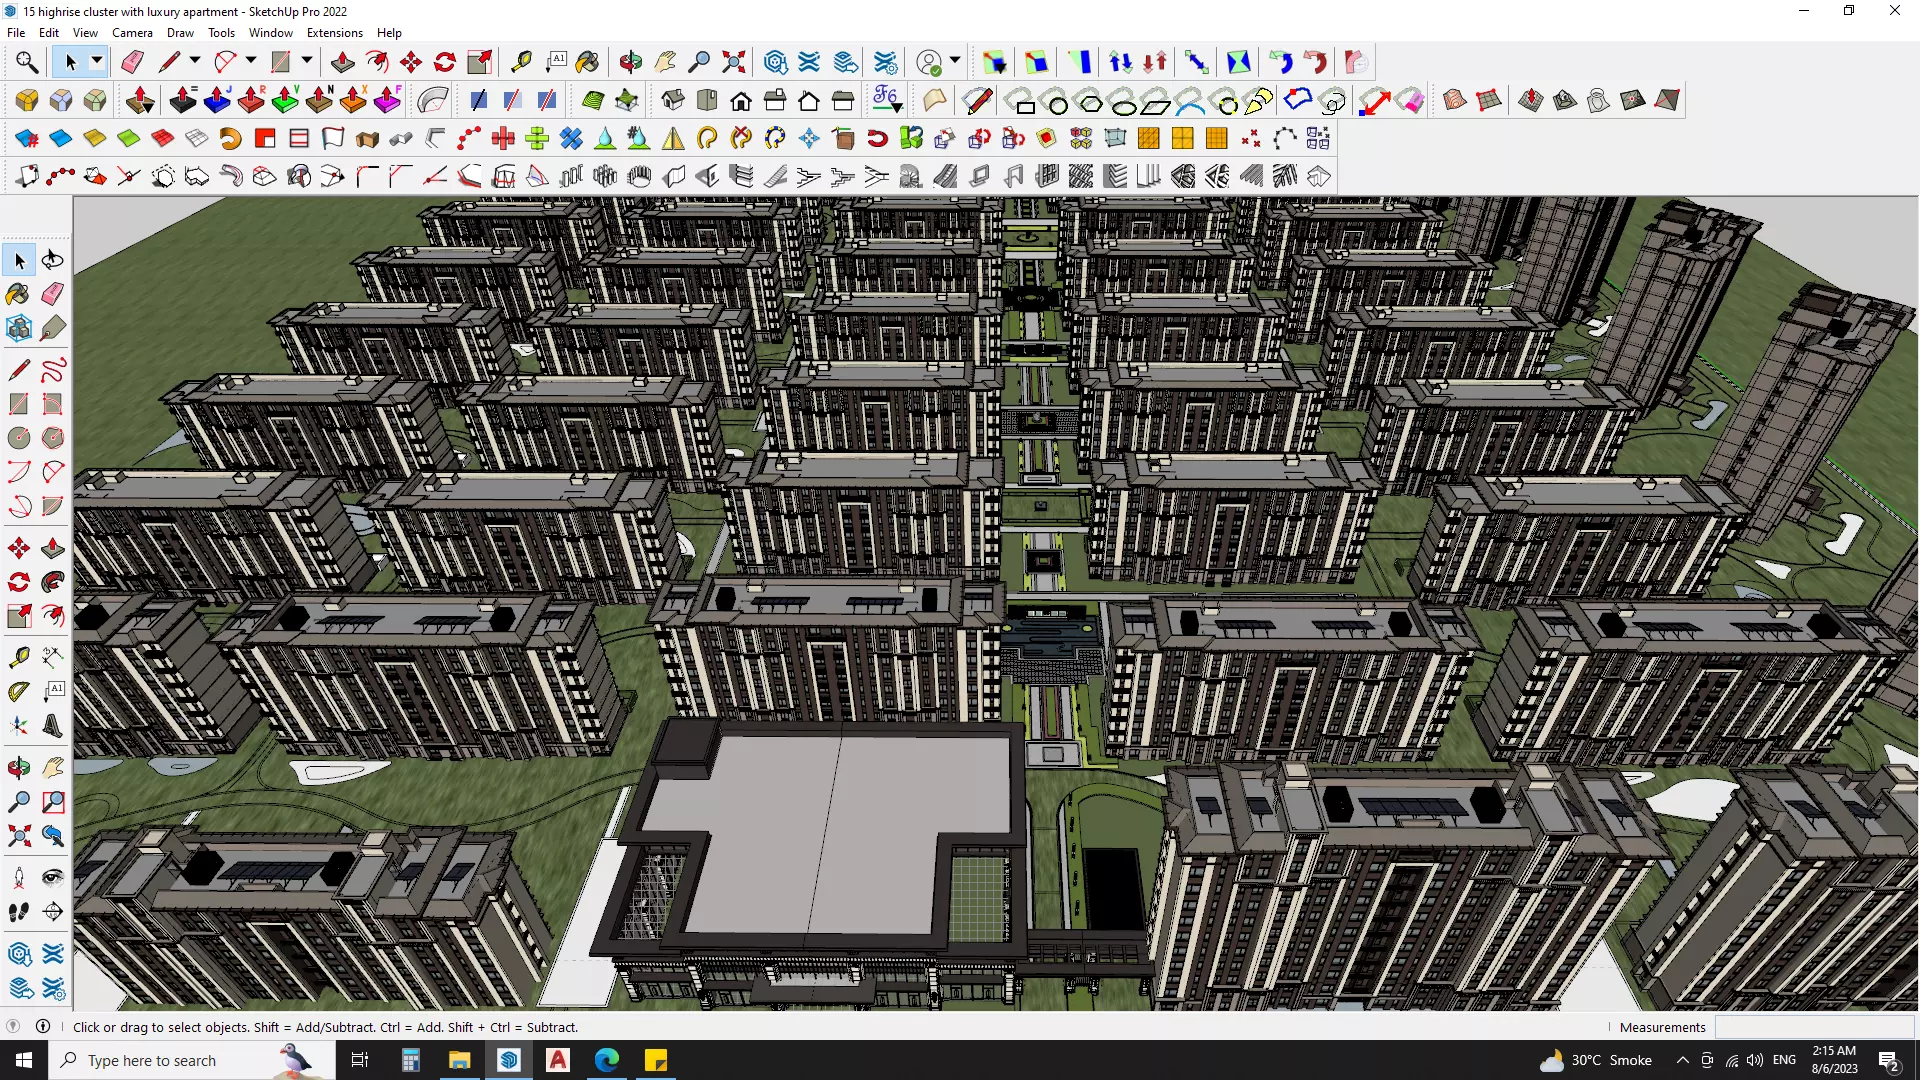Activate the Look Around eye tool
Screen dimensions: 1920x1080
(x=53, y=878)
